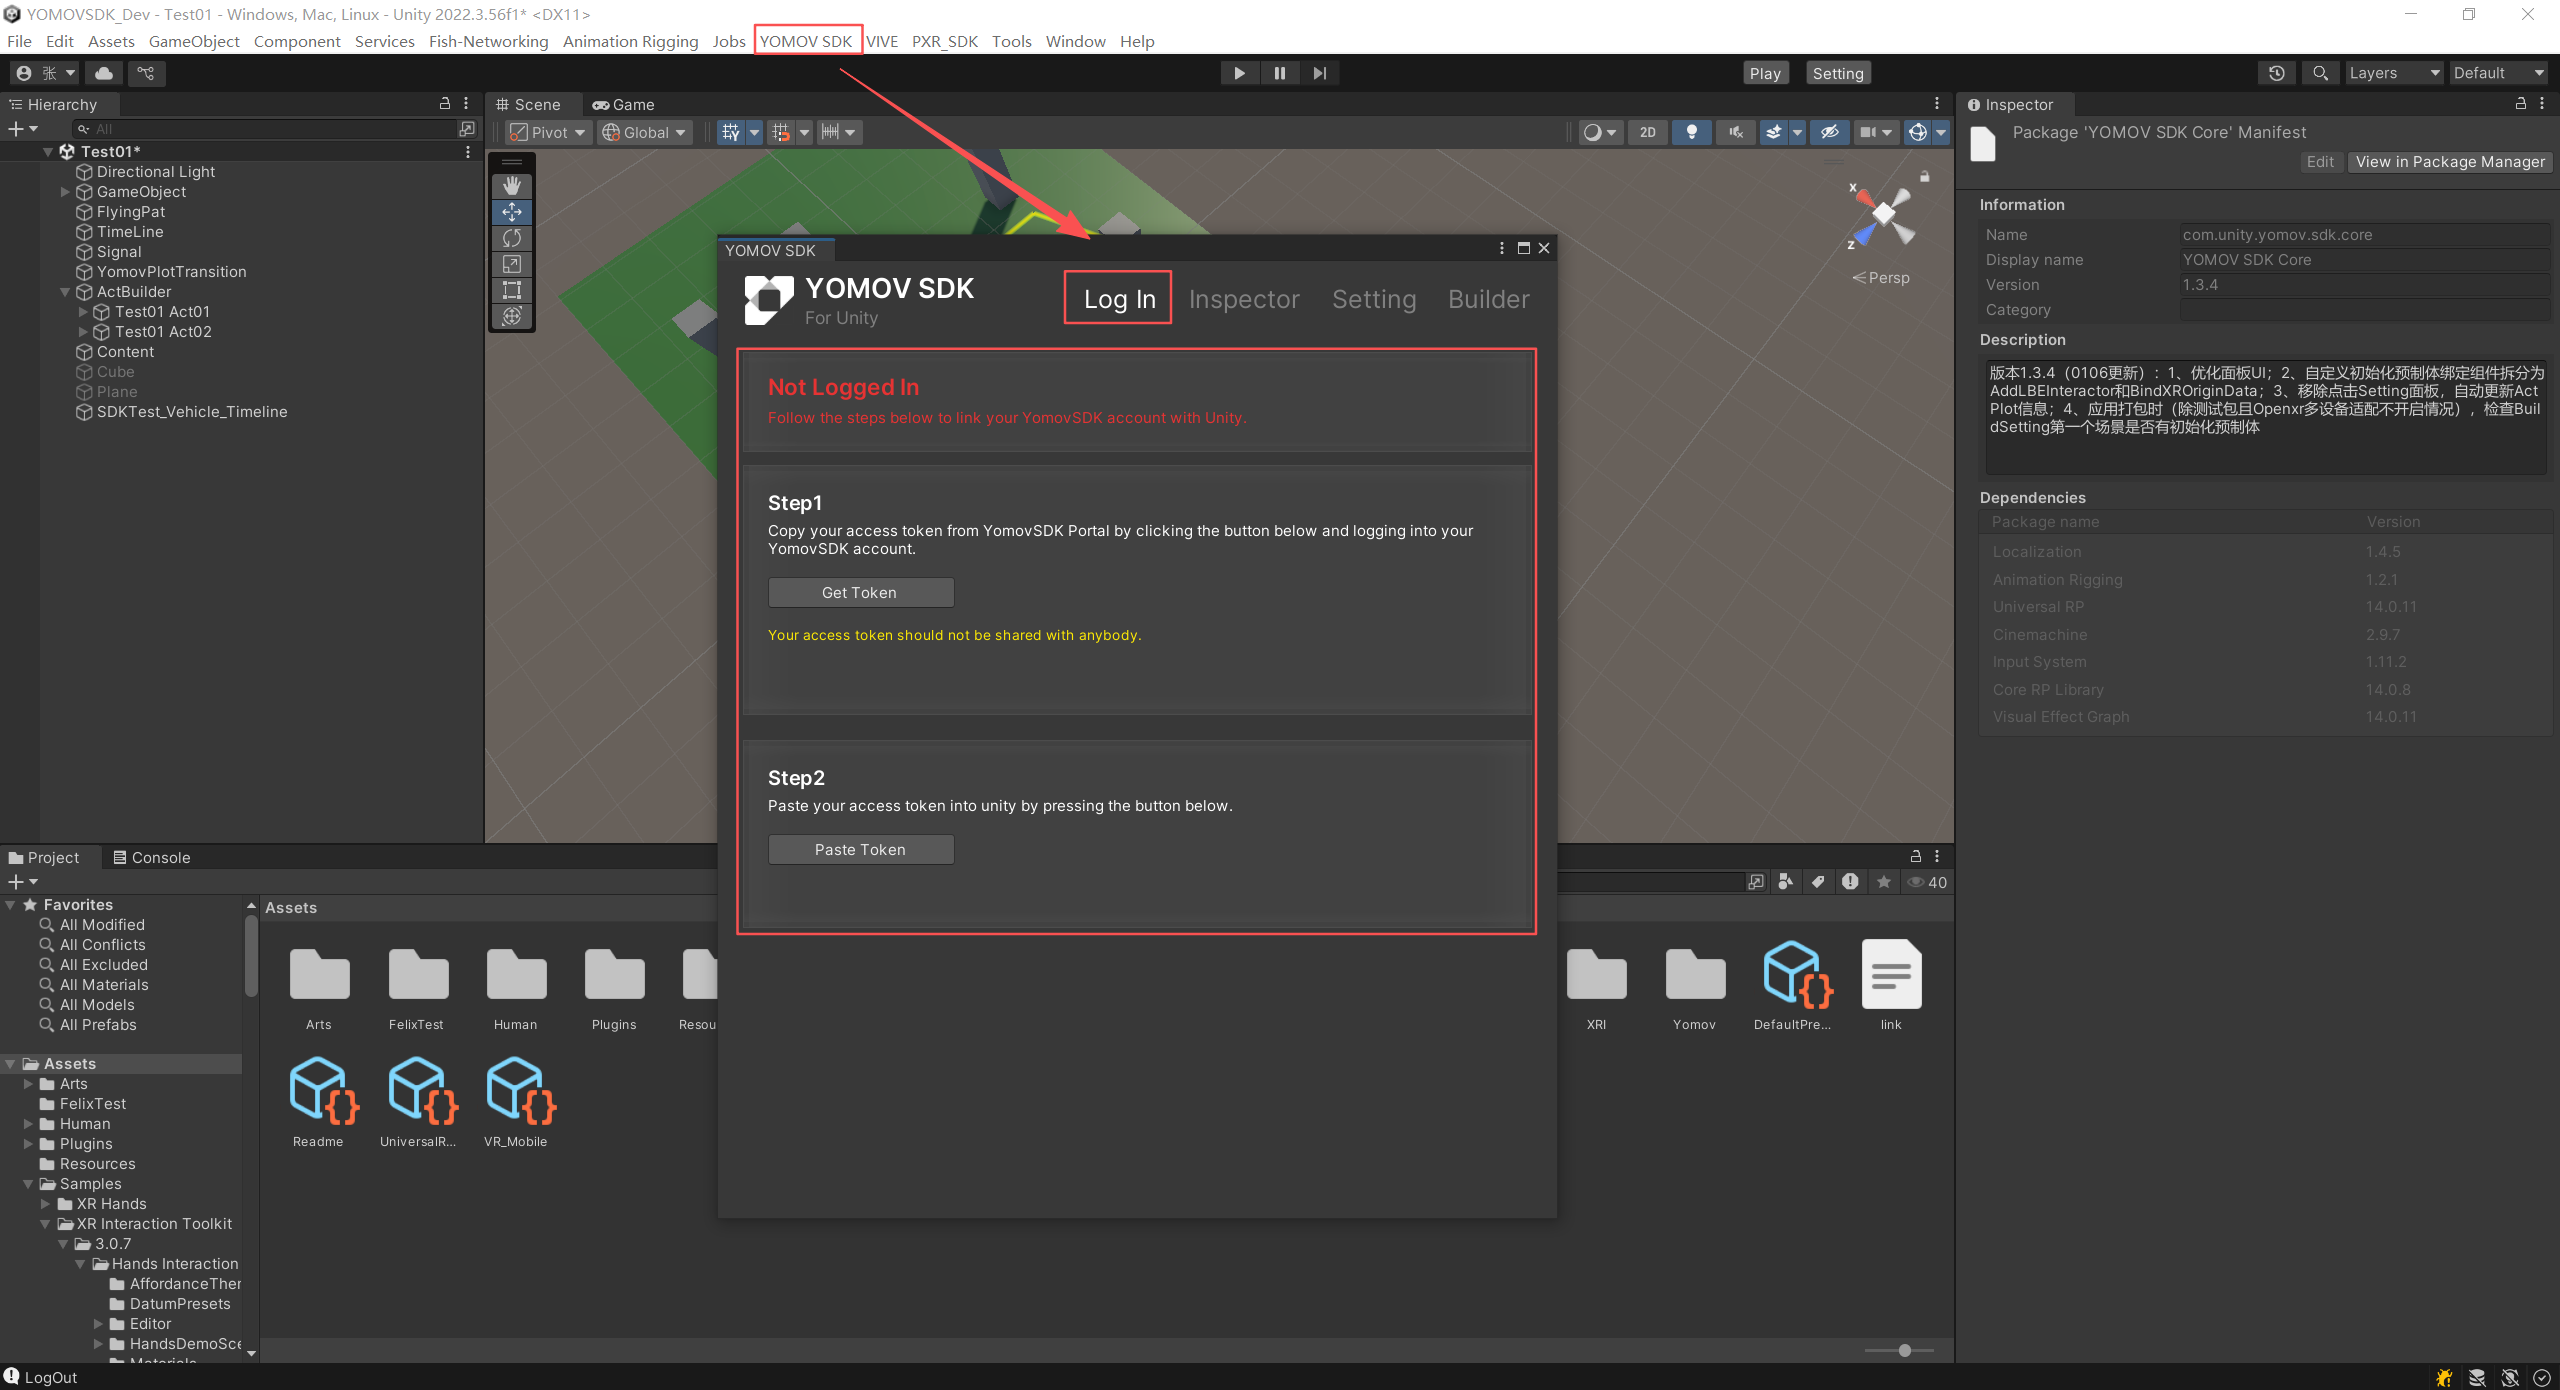
Task: Select the Hand view tool in Scene
Action: pos(512,186)
